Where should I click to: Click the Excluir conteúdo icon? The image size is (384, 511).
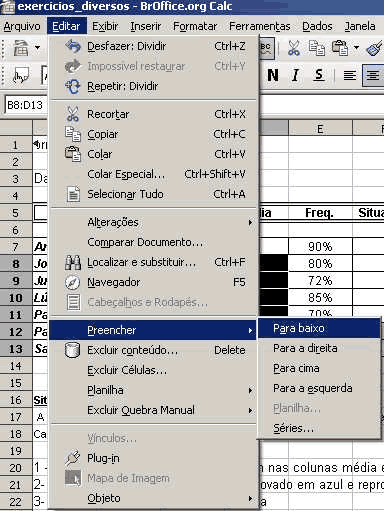[73, 350]
